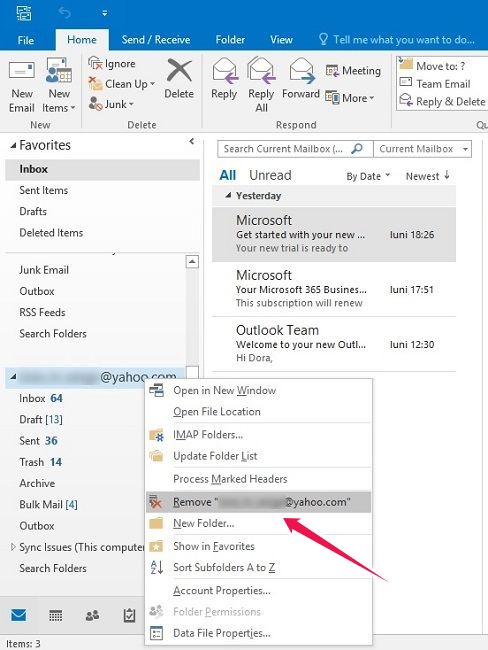Viewport: 488px width, 650px height.
Task: Click the Tell me what you want field
Action: pyautogui.click(x=397, y=39)
